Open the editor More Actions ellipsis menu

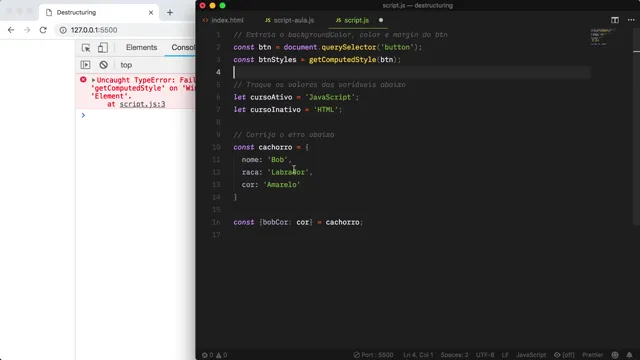click(x=631, y=20)
